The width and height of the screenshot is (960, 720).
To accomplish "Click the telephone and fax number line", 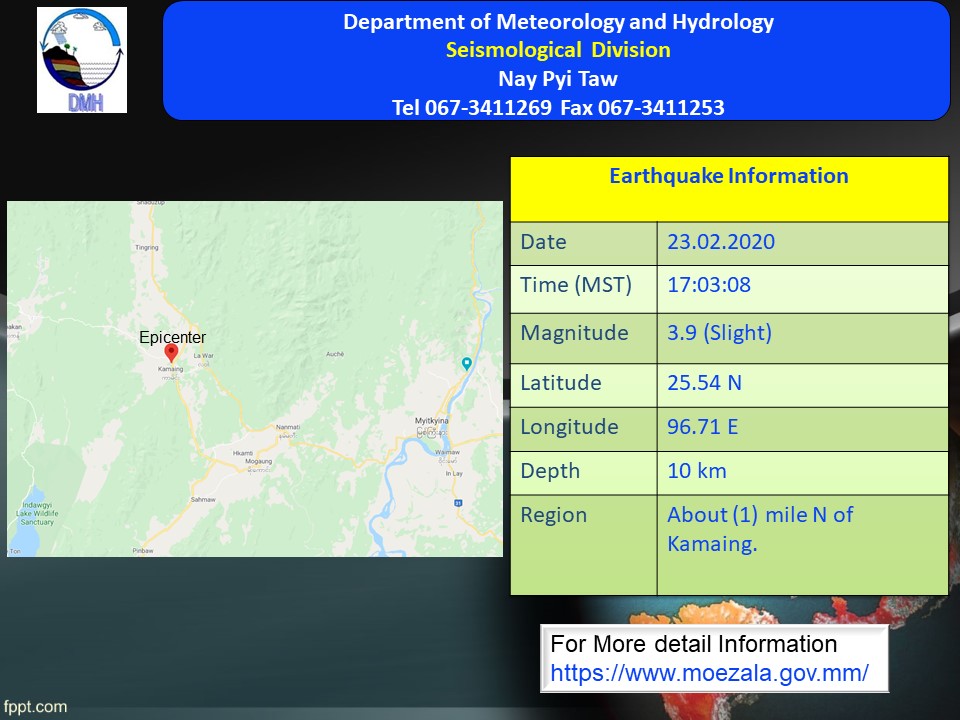I will point(558,108).
